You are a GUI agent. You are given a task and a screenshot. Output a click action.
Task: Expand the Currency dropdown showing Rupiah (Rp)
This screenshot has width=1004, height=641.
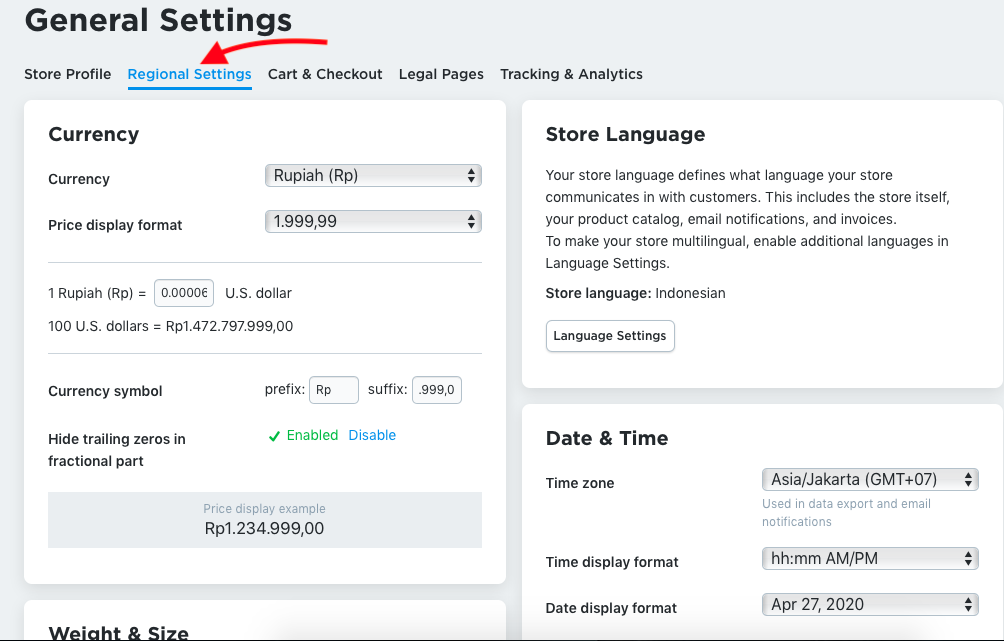[373, 176]
